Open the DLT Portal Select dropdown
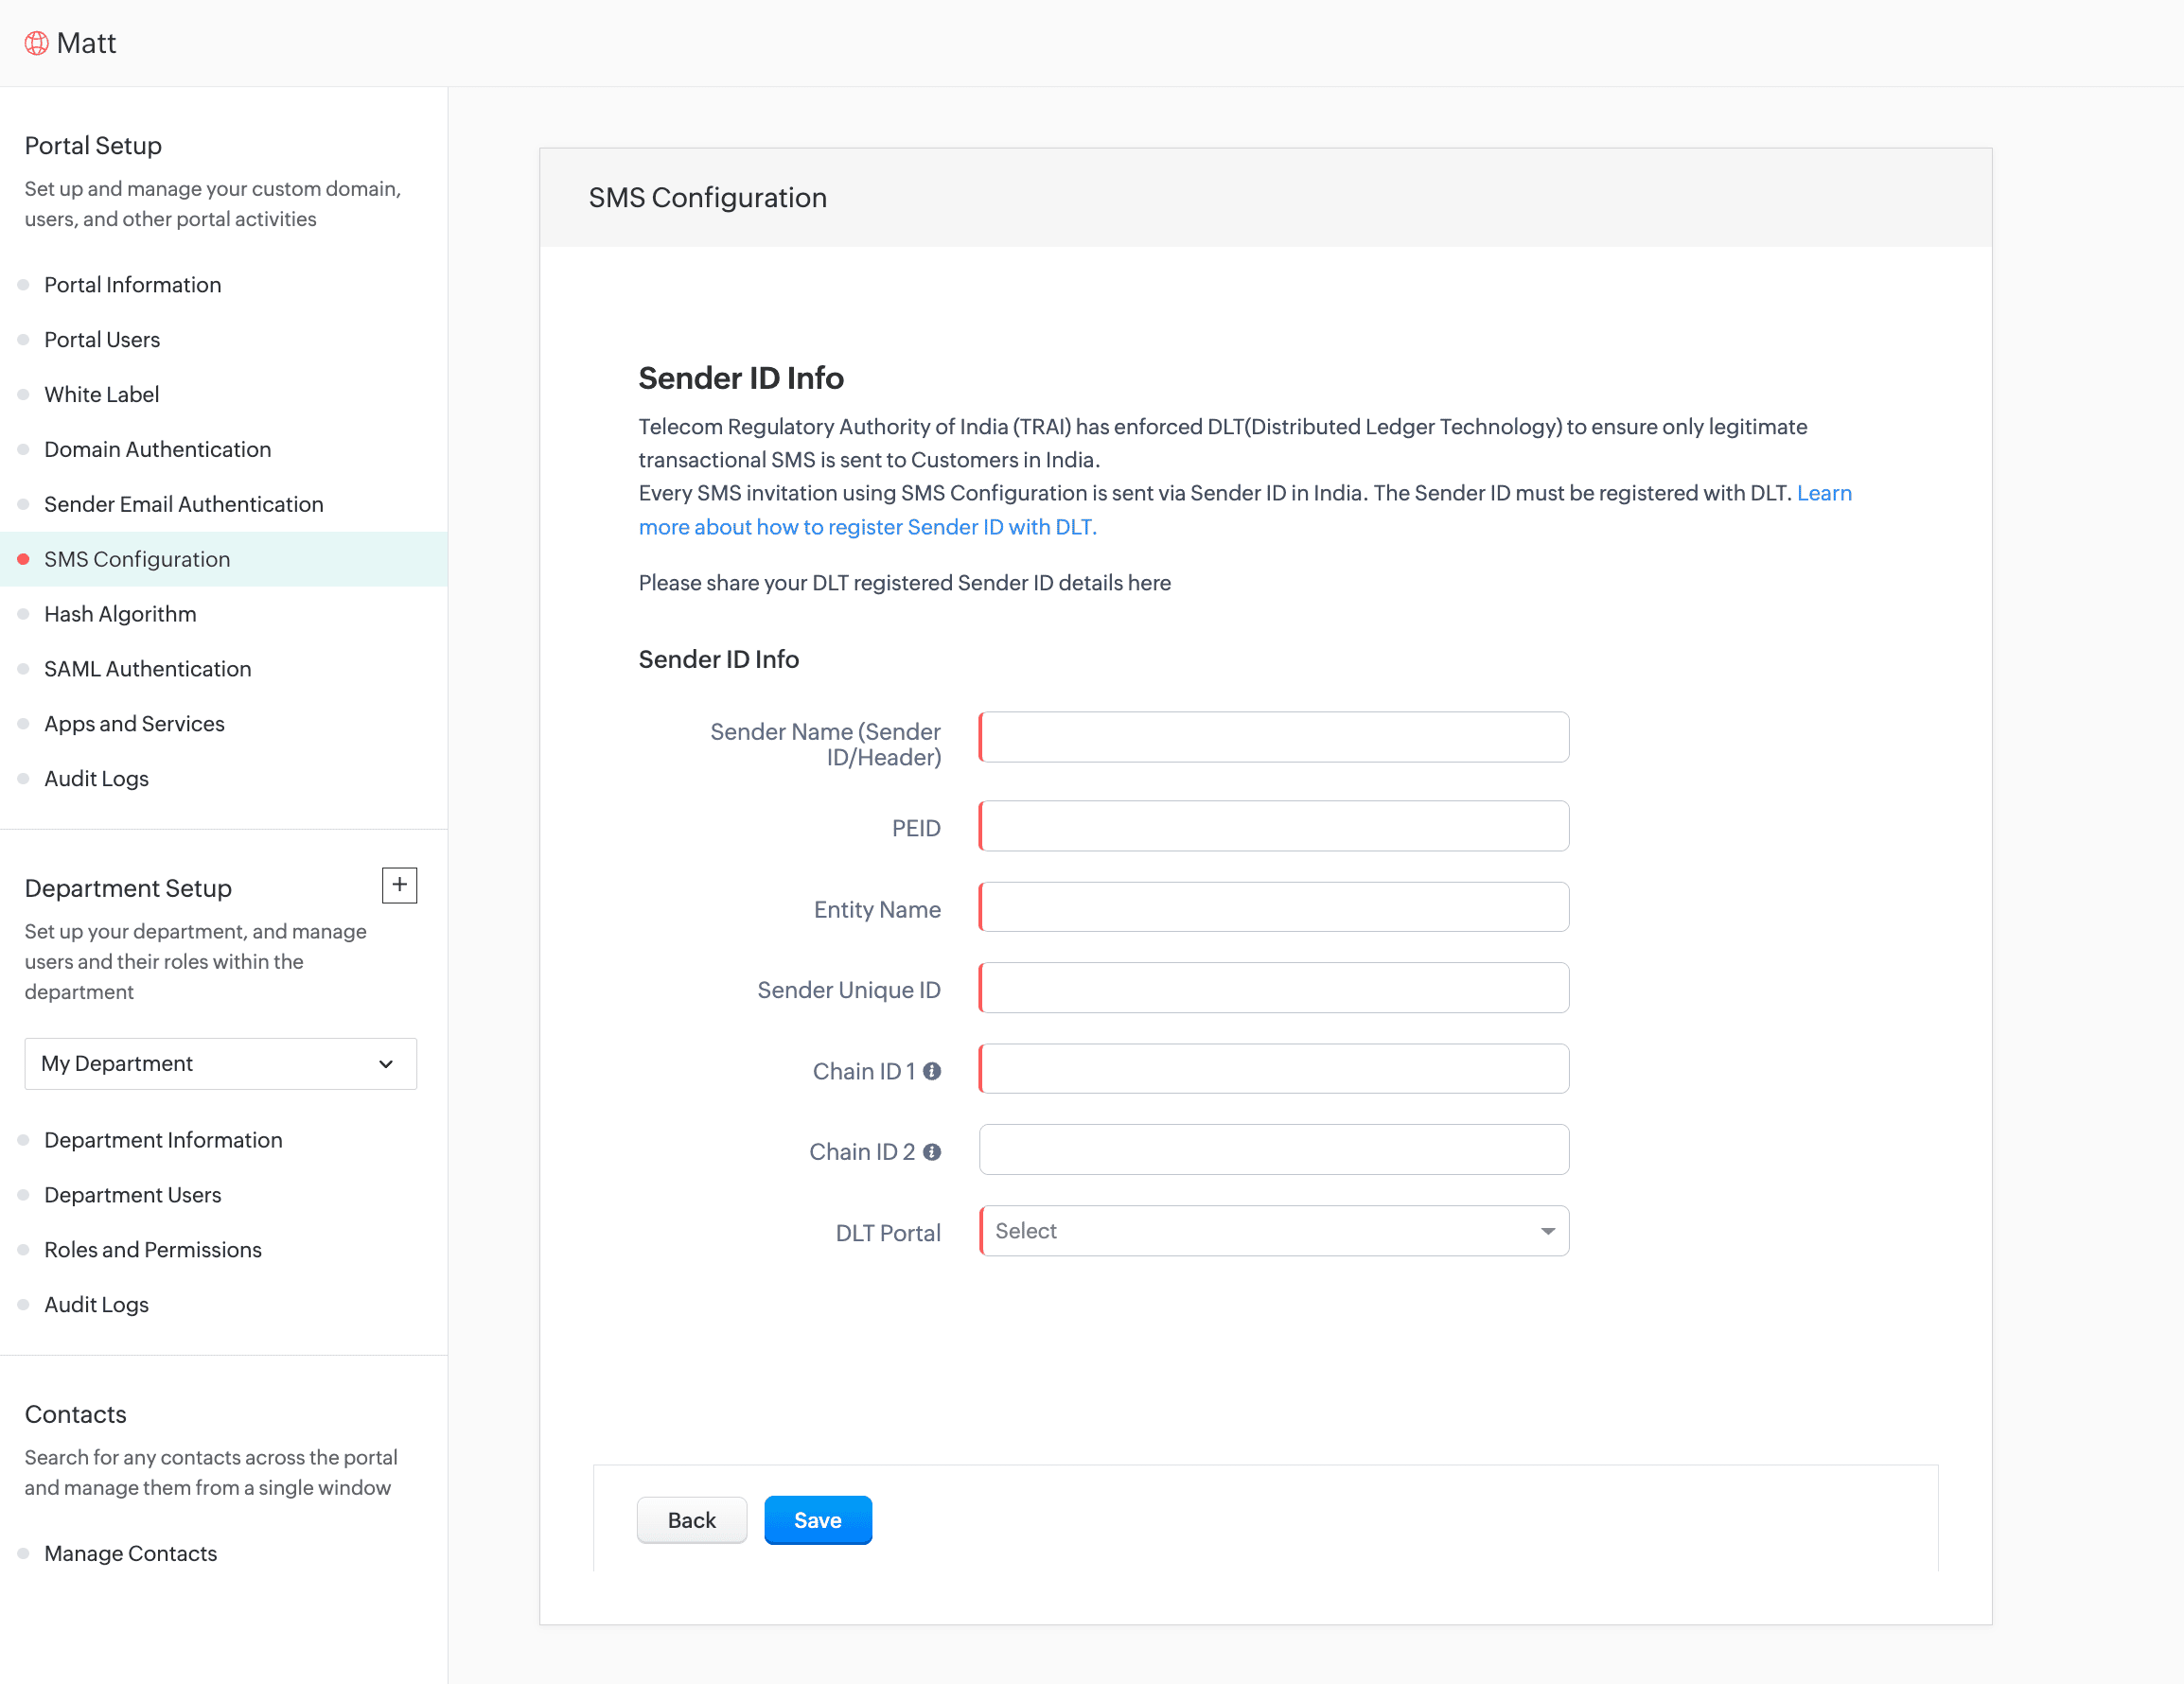This screenshot has width=2184, height=1684. (x=1272, y=1231)
